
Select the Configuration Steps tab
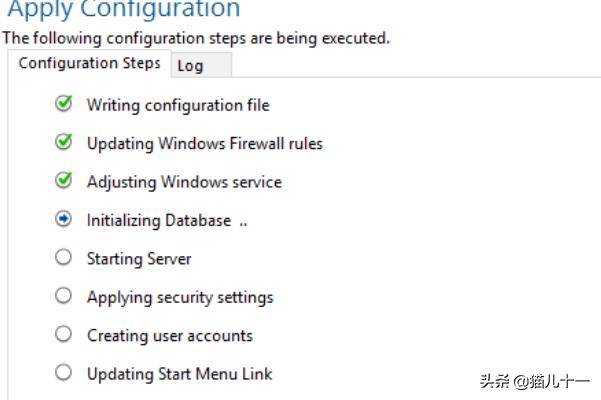coord(89,64)
